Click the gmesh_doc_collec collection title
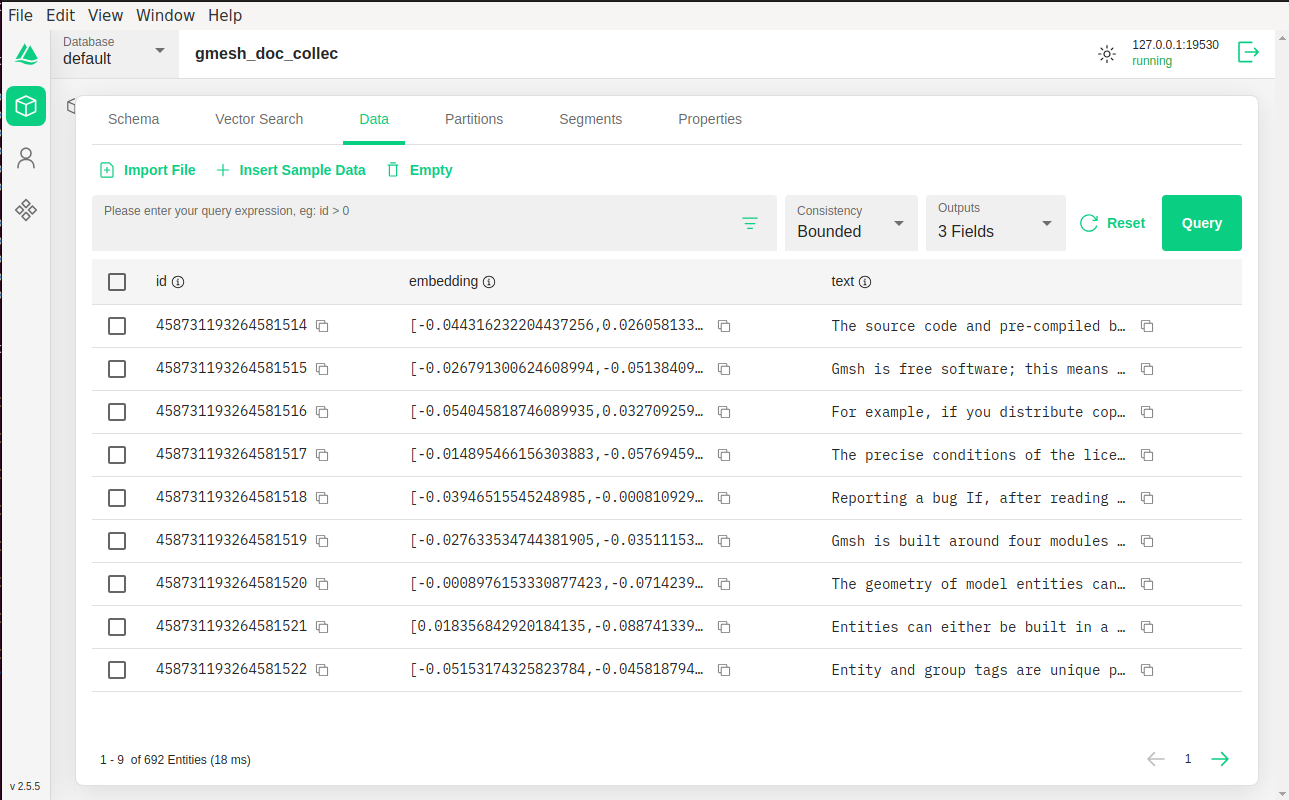This screenshot has height=800, width=1289. click(x=267, y=54)
